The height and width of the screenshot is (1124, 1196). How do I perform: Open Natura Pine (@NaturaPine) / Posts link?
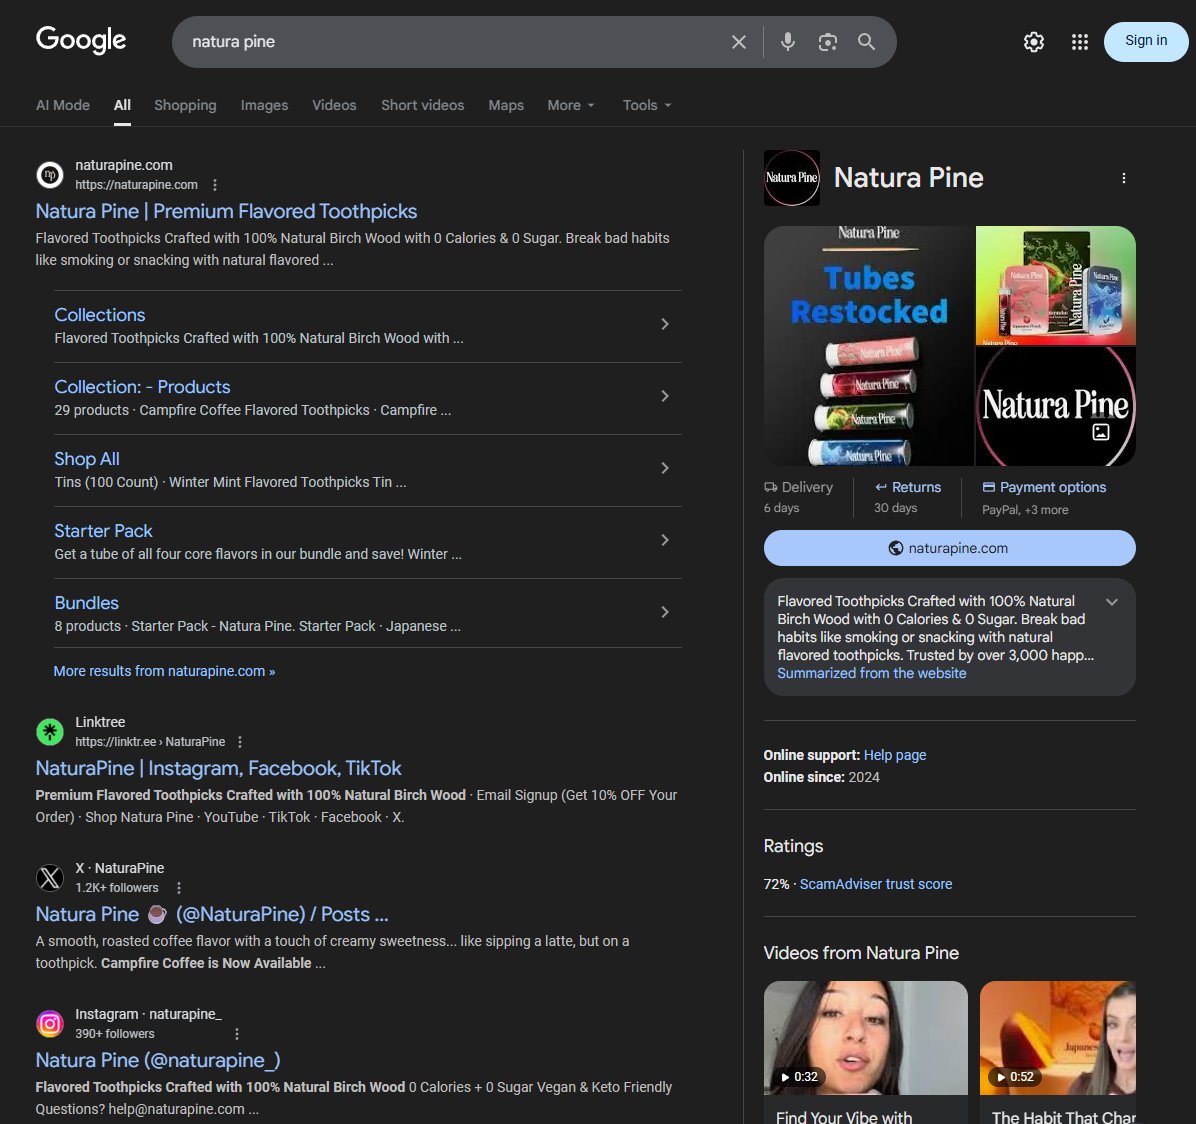click(x=212, y=914)
